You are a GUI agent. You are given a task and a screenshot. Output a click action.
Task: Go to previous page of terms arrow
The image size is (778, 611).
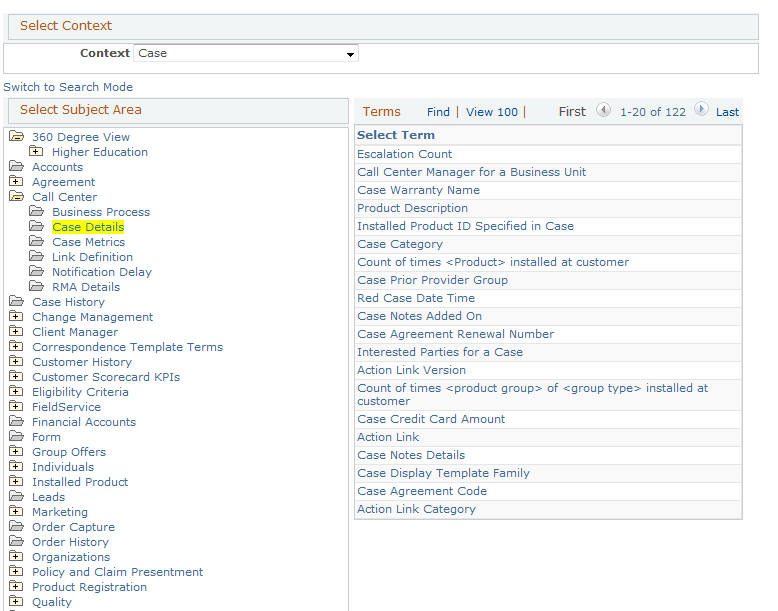pos(603,109)
